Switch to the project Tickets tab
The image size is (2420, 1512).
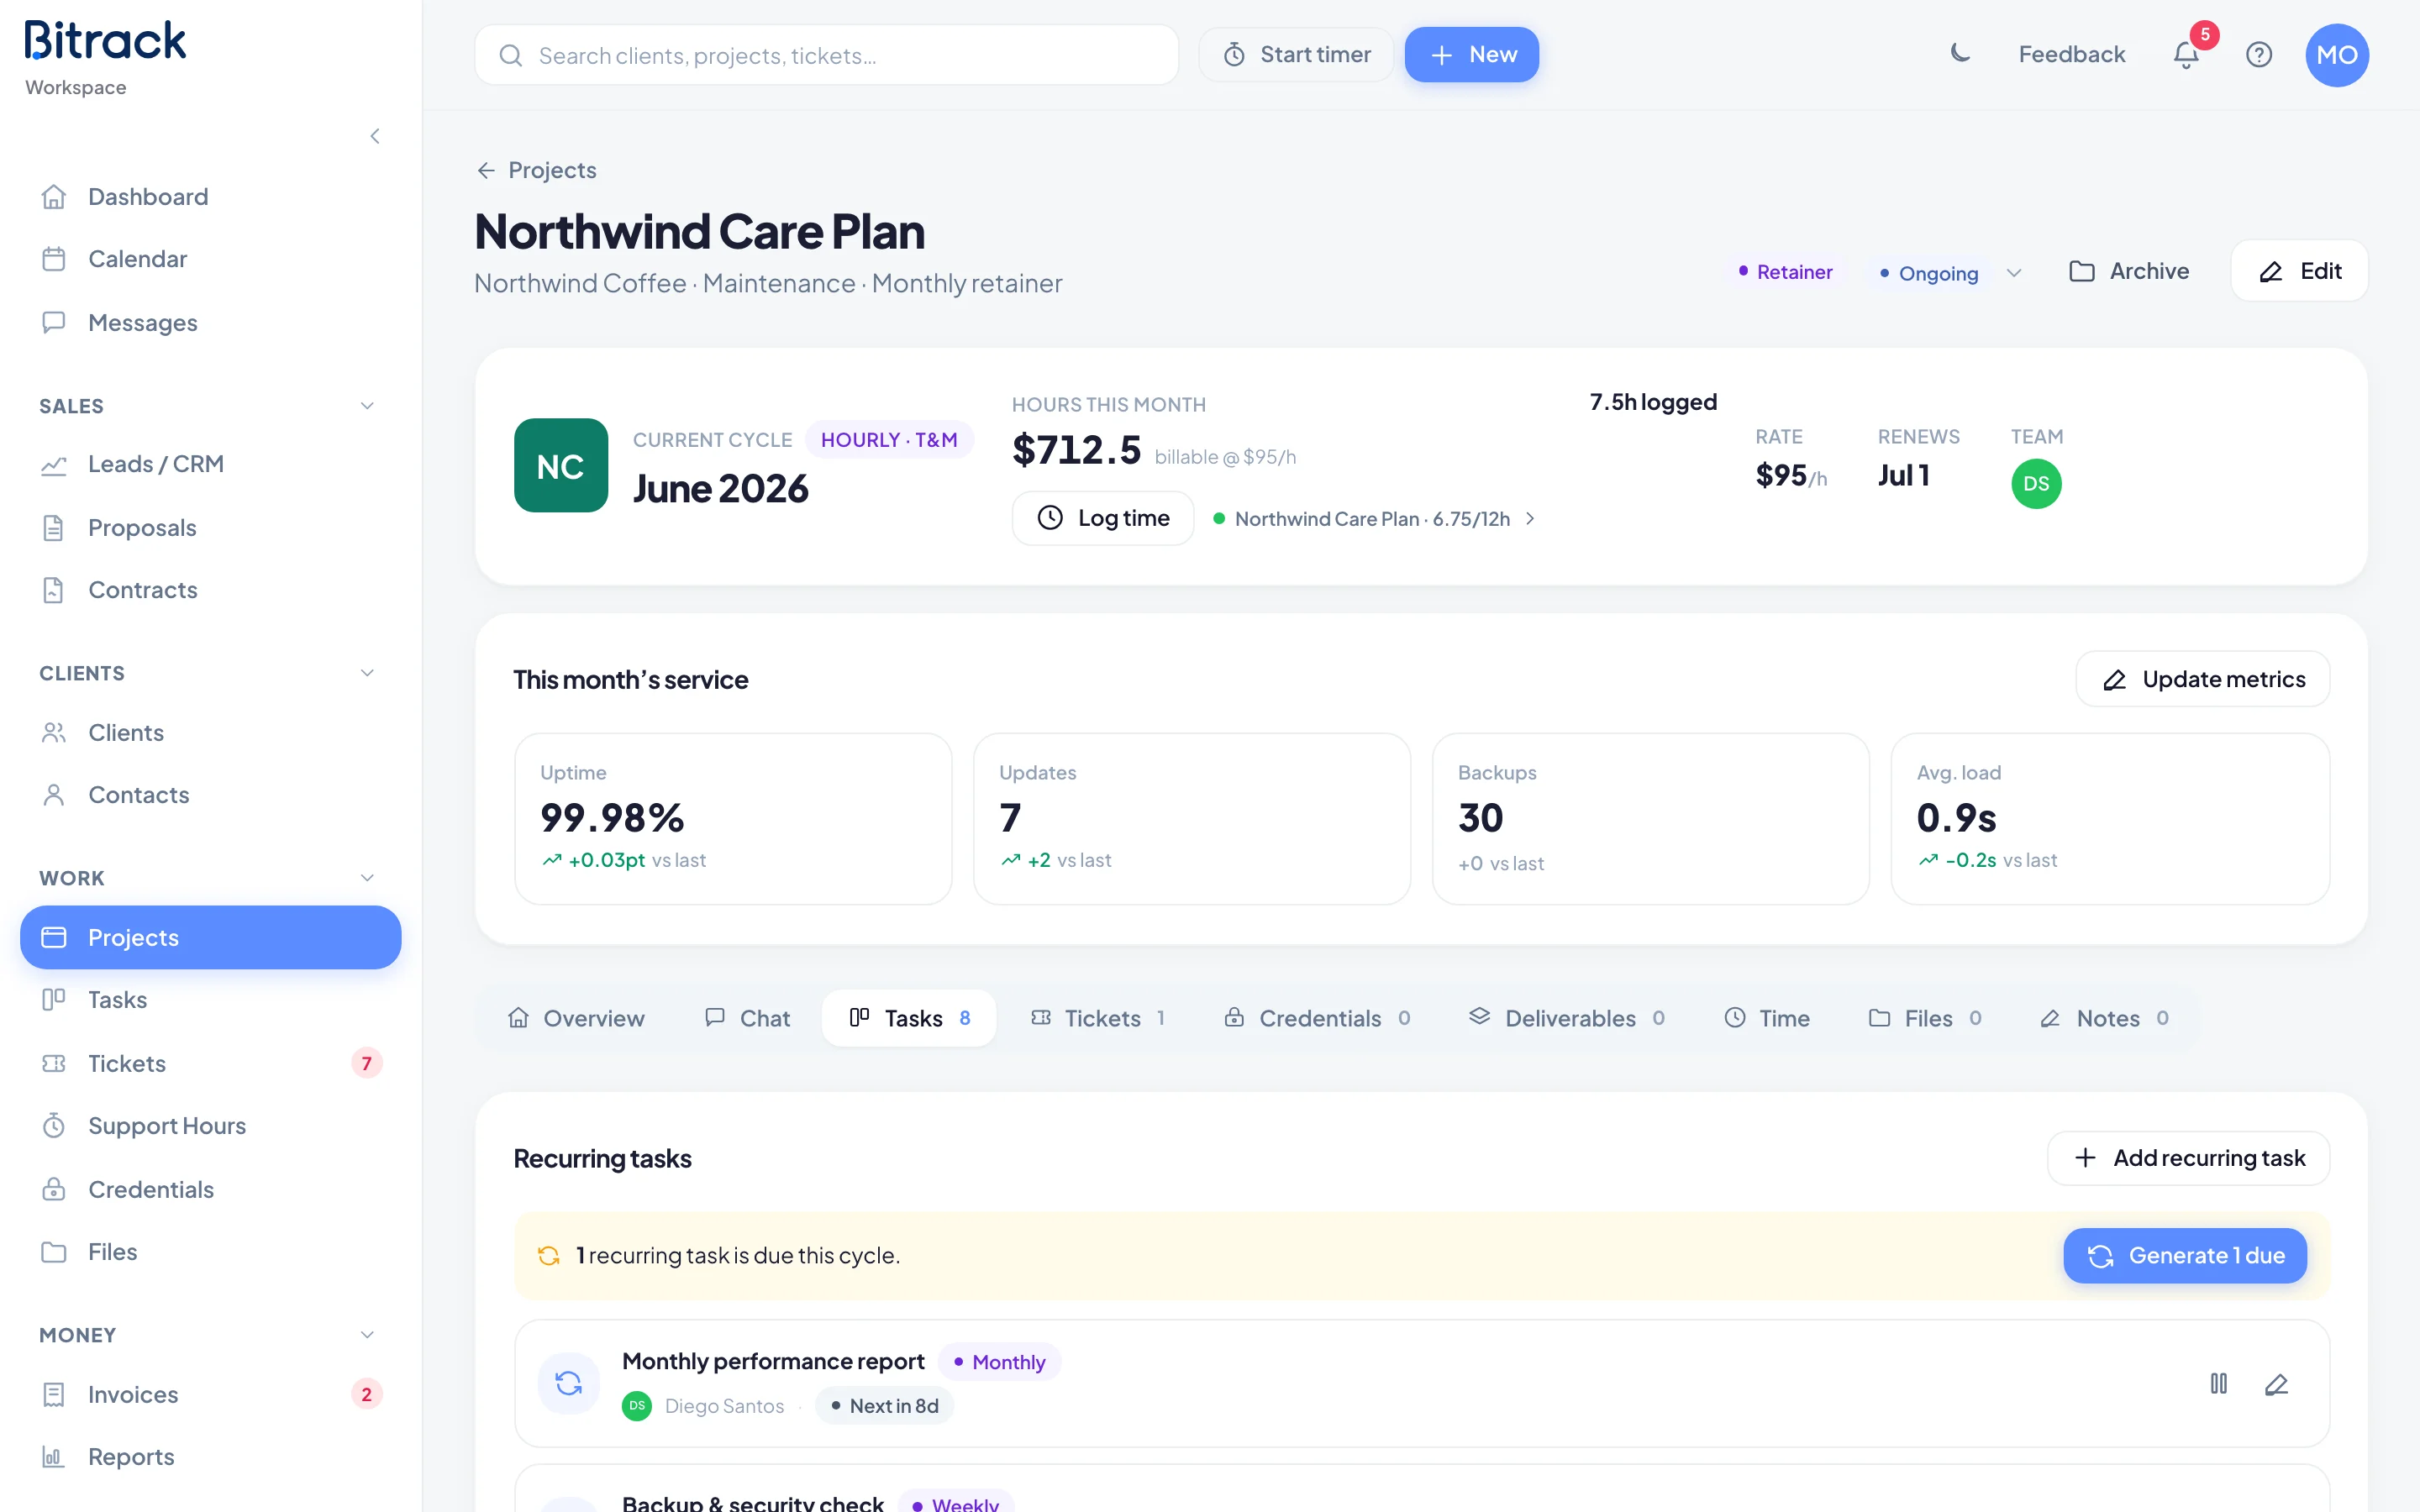(x=1098, y=1018)
